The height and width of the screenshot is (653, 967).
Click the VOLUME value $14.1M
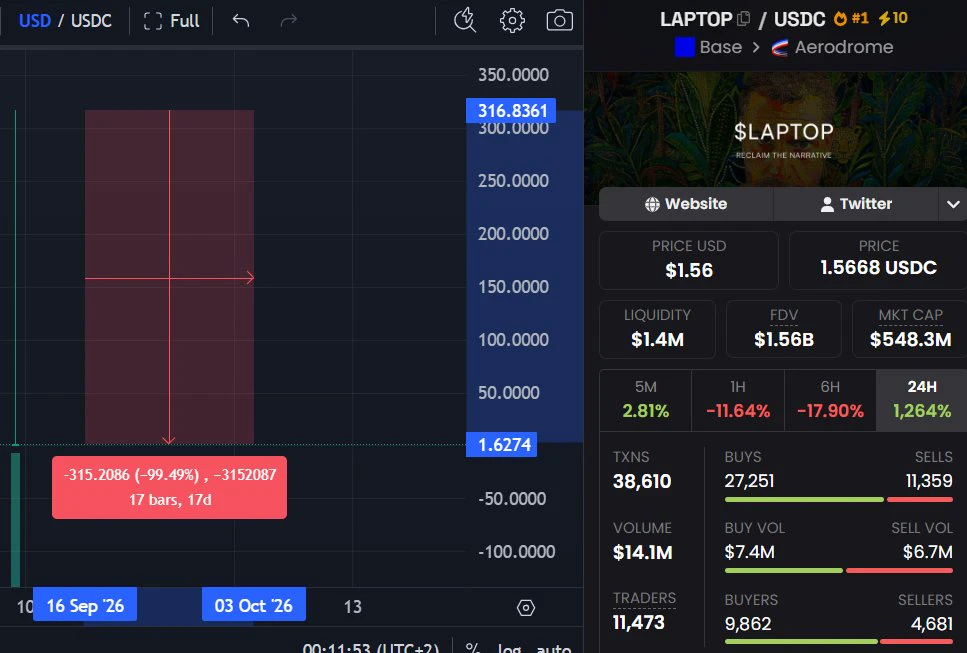tap(643, 552)
